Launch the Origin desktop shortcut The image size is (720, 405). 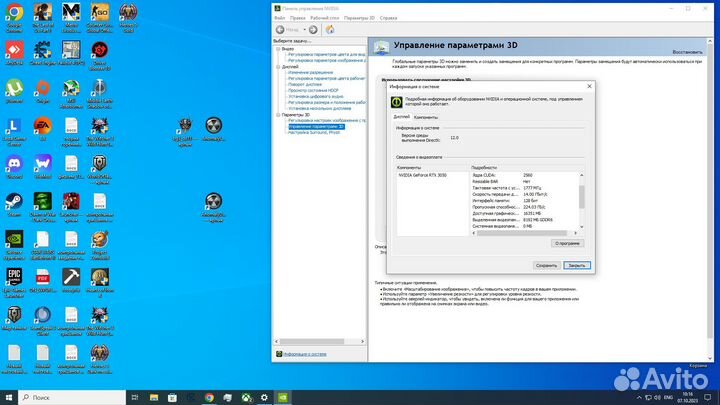[x=43, y=88]
